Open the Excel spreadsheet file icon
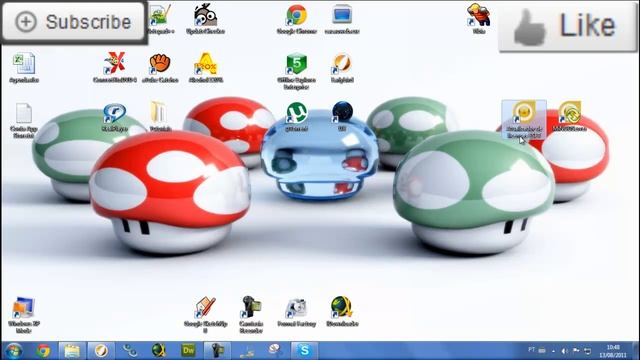The width and height of the screenshot is (640, 360). pyautogui.click(x=24, y=68)
